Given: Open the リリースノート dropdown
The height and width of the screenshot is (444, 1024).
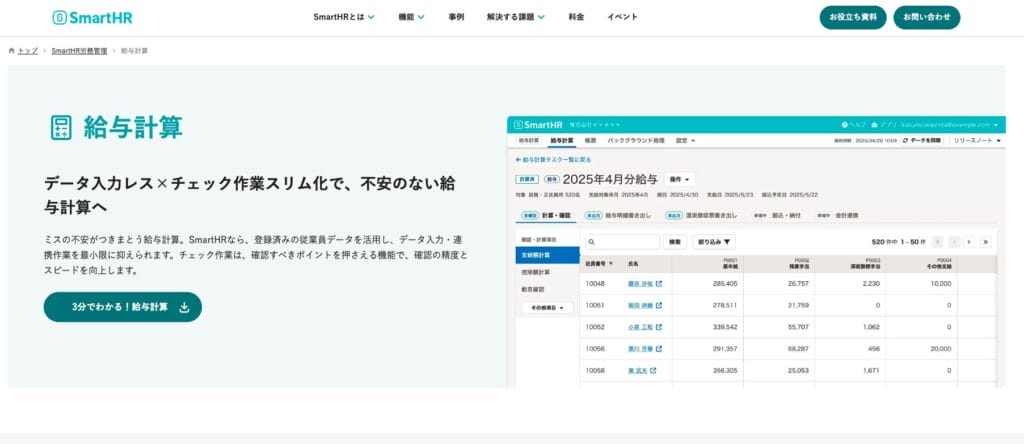Looking at the screenshot, I should [976, 140].
